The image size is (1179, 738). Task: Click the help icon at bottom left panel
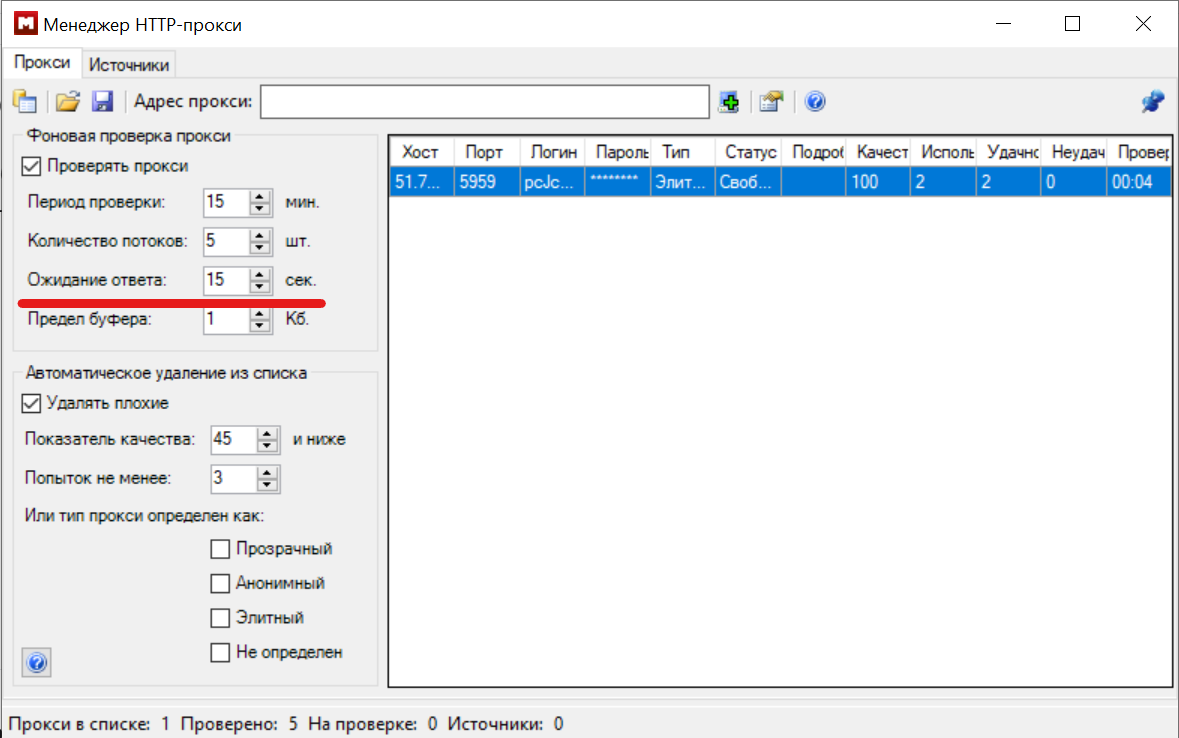(x=36, y=662)
